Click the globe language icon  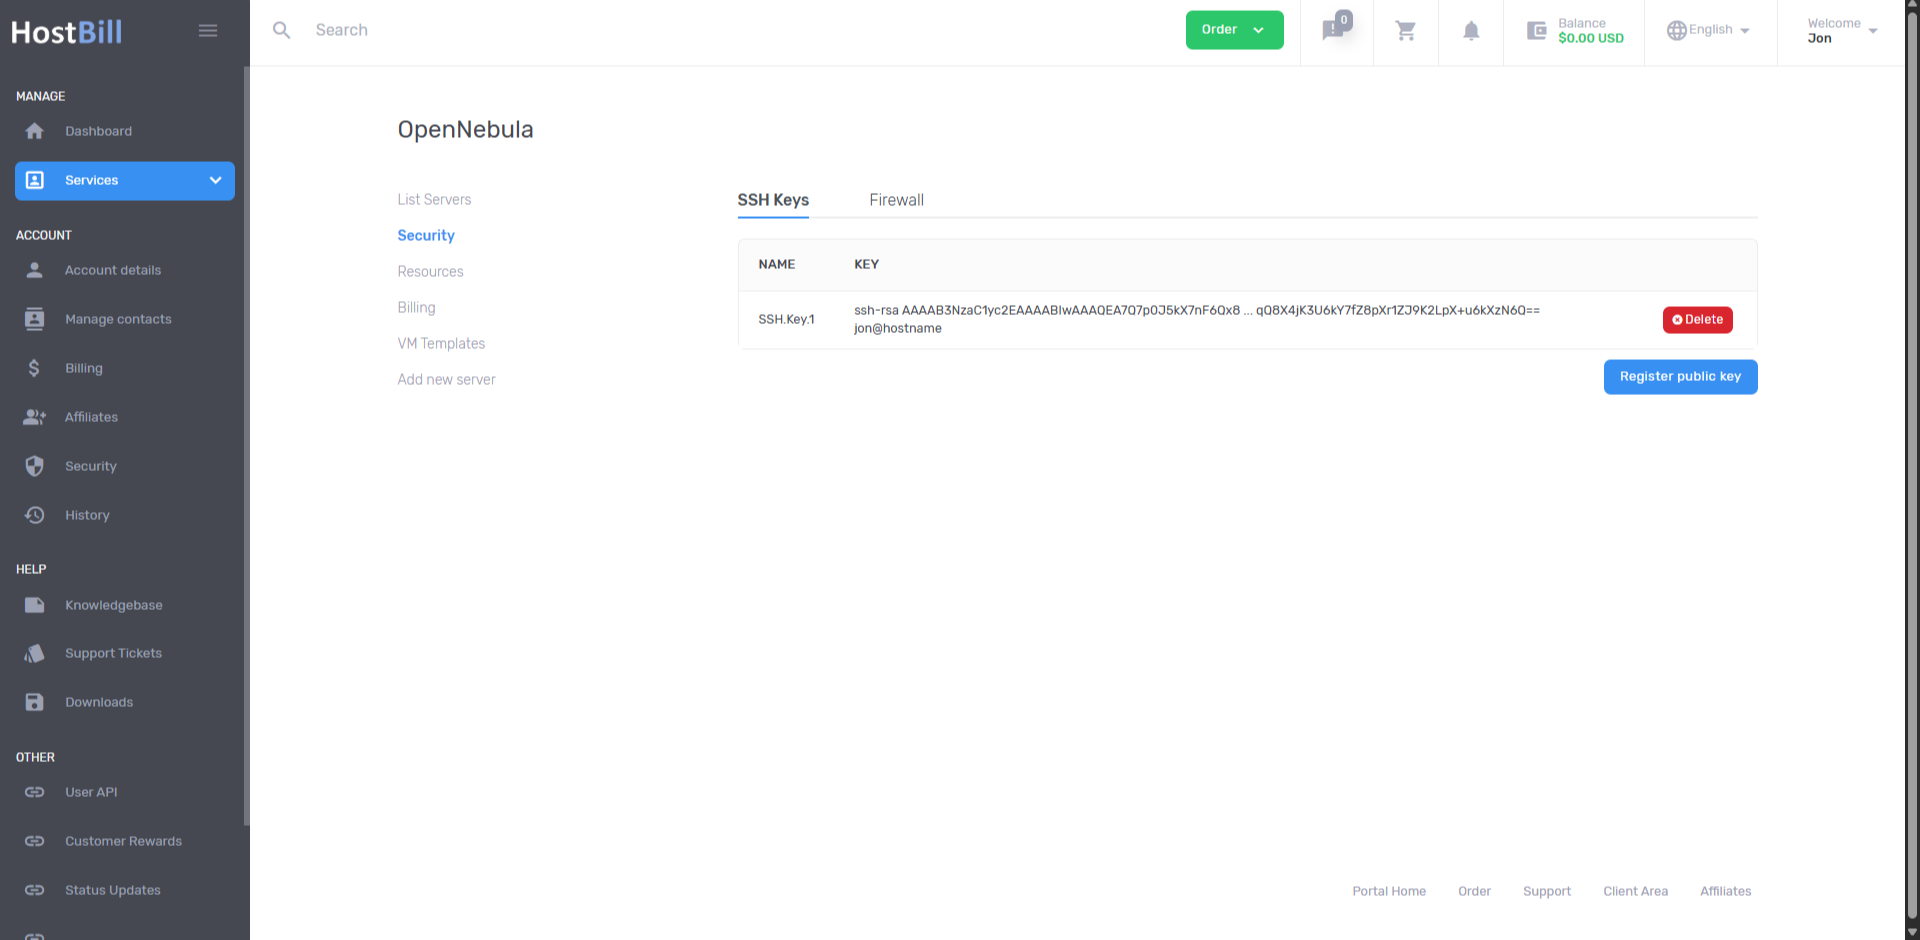coord(1677,30)
